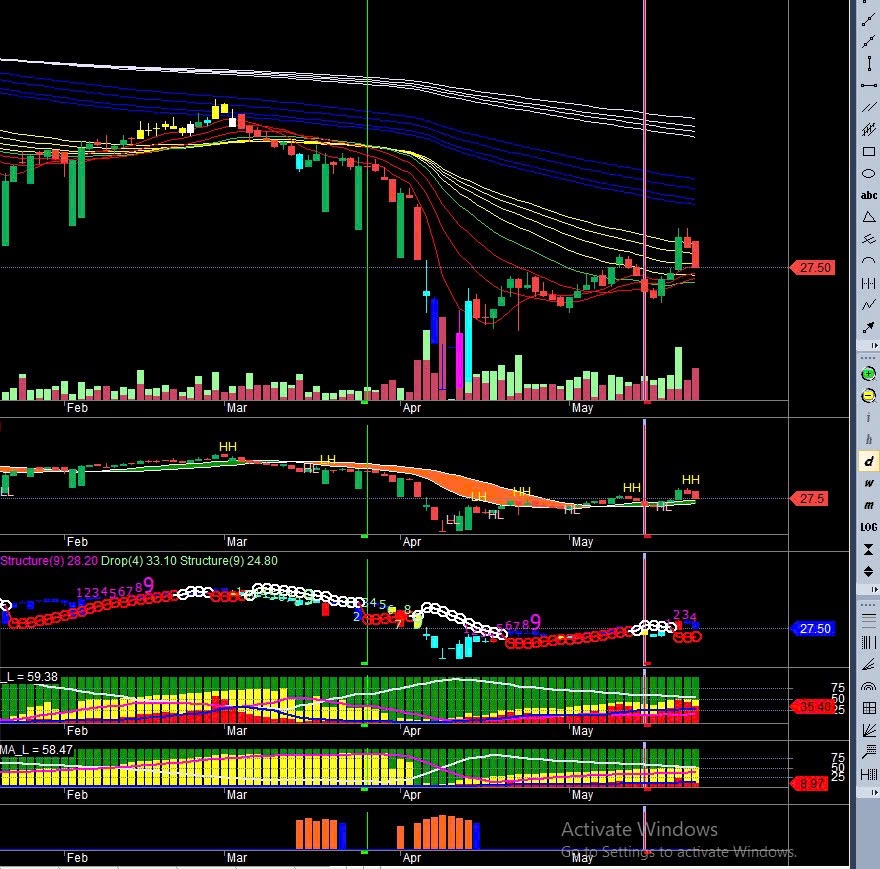Select the Fibonacci Time Zones tool
This screenshot has width=880, height=869.
click(868, 642)
